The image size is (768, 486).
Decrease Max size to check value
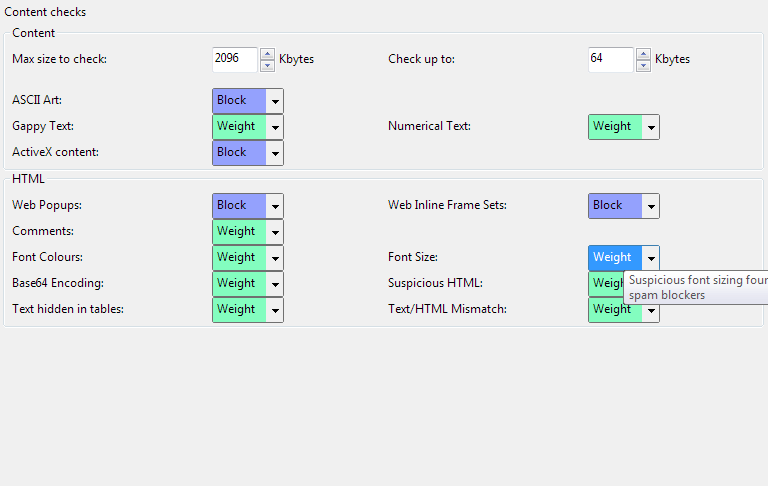click(267, 66)
